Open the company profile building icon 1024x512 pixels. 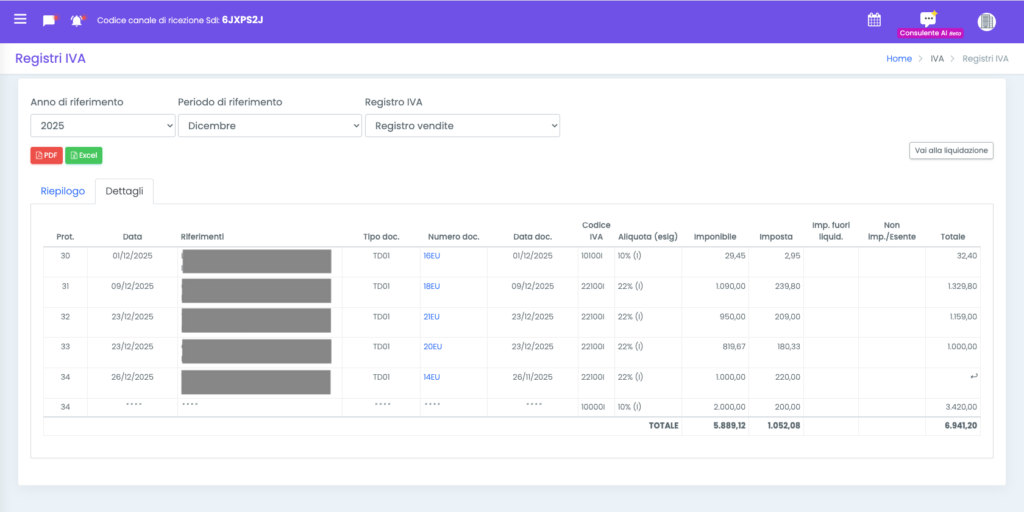click(986, 22)
